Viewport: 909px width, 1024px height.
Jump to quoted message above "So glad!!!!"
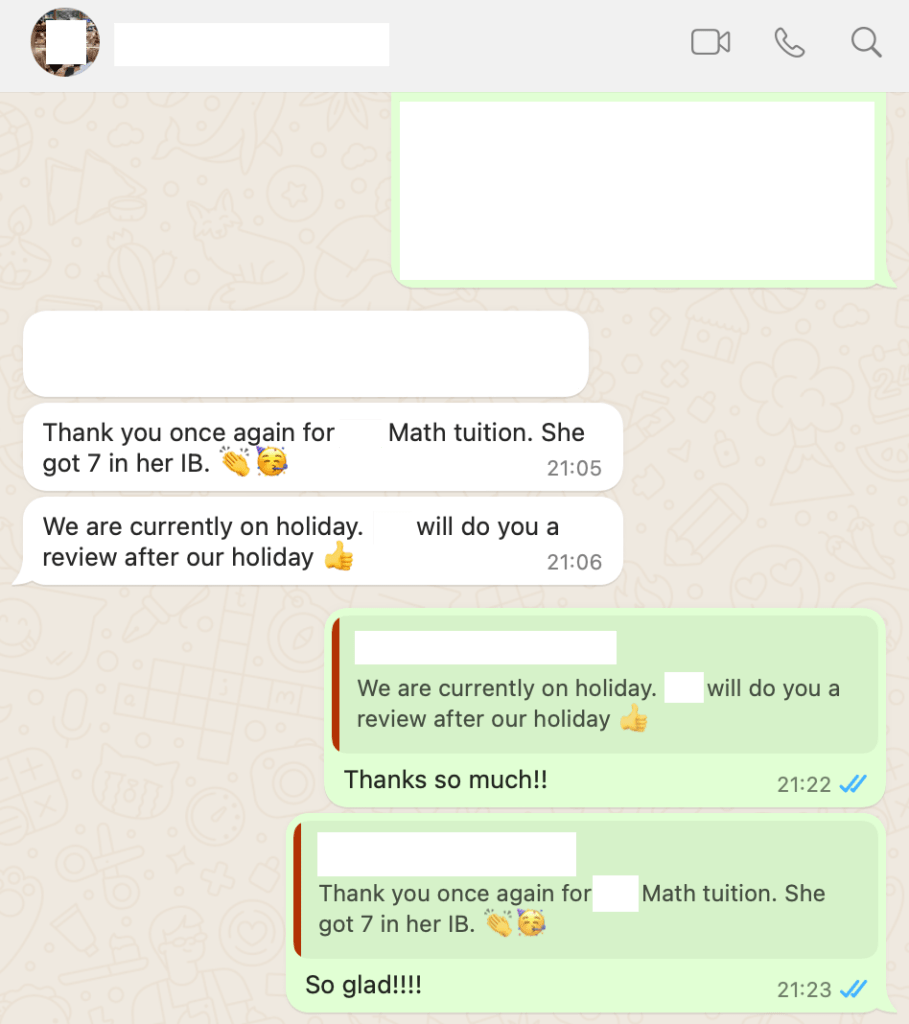[x=586, y=889]
